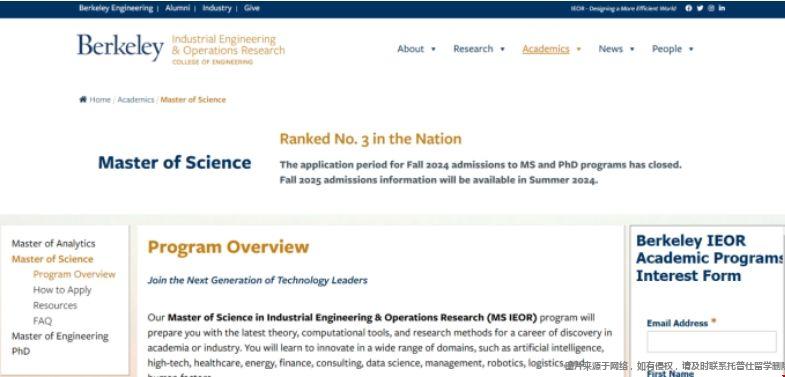Click 'Ranked No. 3 in the Nation' text
The image size is (785, 377).
[370, 139]
